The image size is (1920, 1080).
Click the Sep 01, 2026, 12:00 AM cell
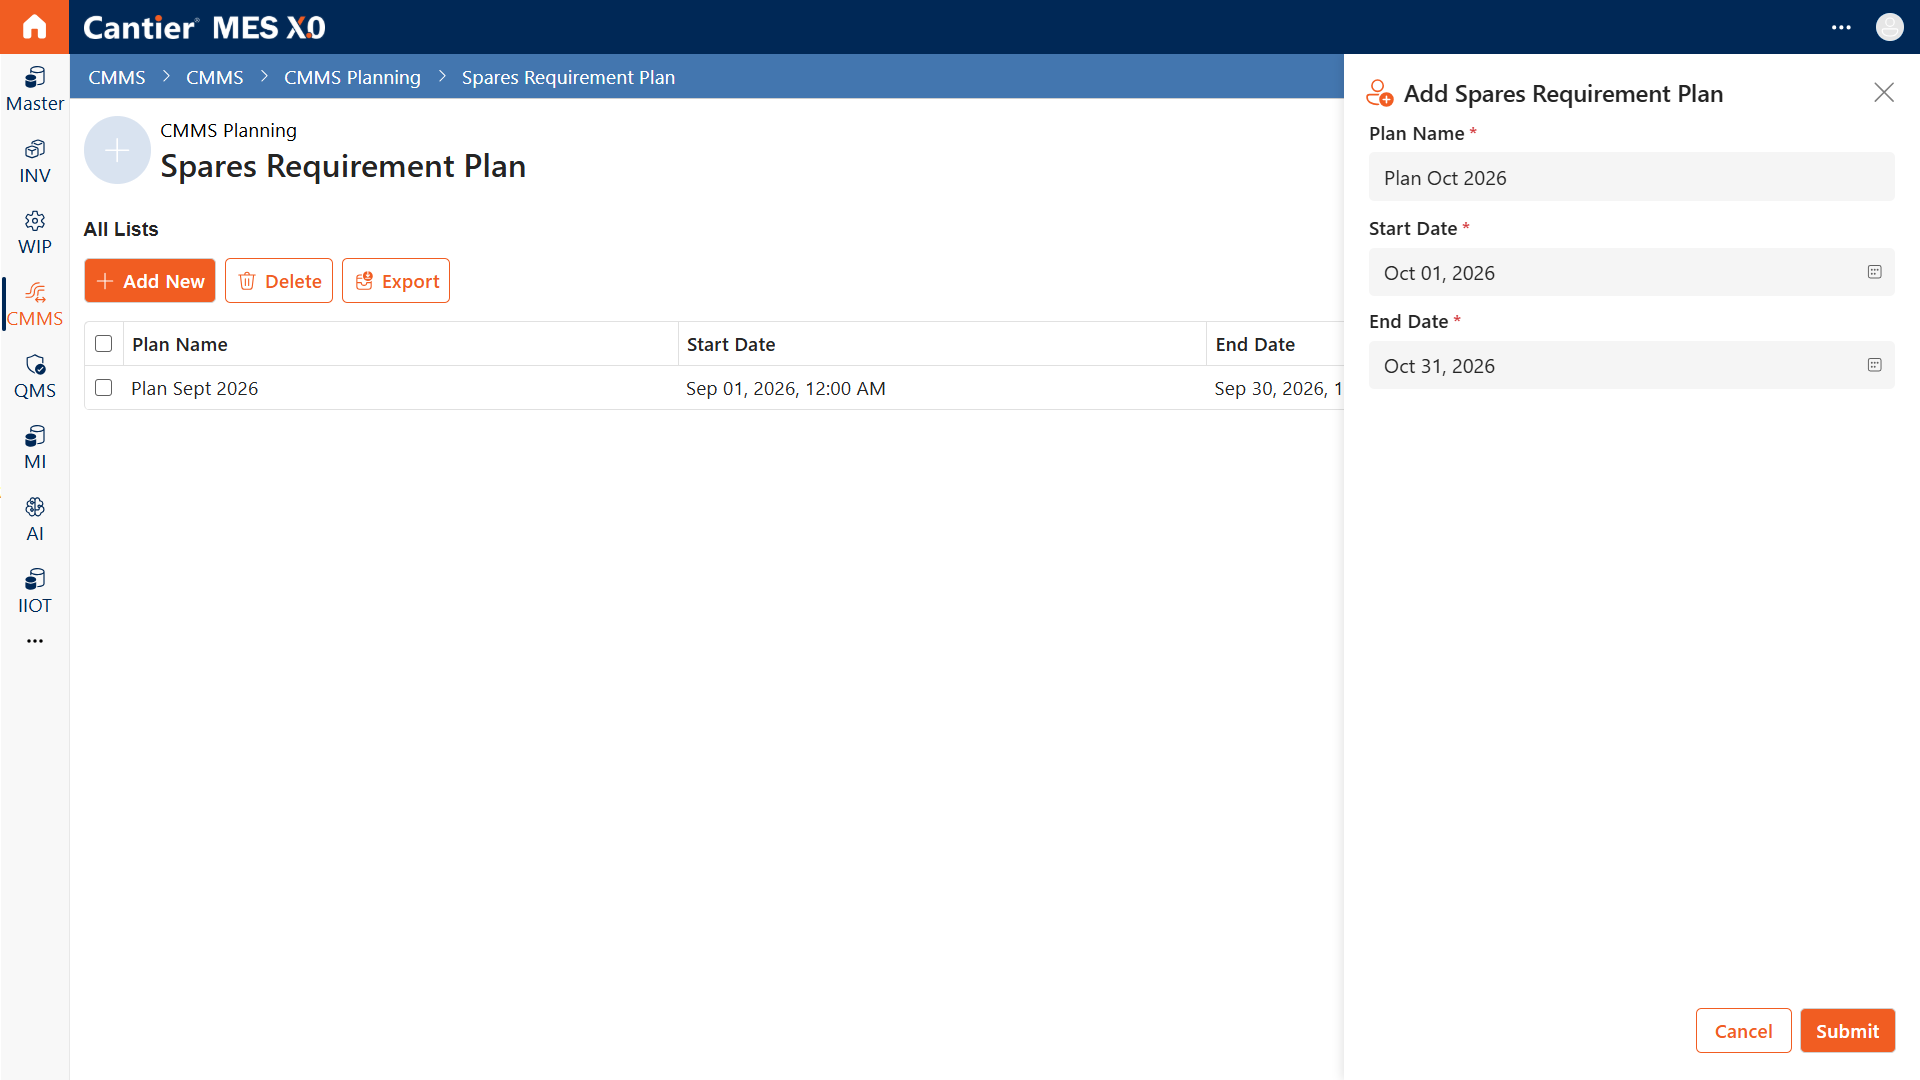[786, 388]
